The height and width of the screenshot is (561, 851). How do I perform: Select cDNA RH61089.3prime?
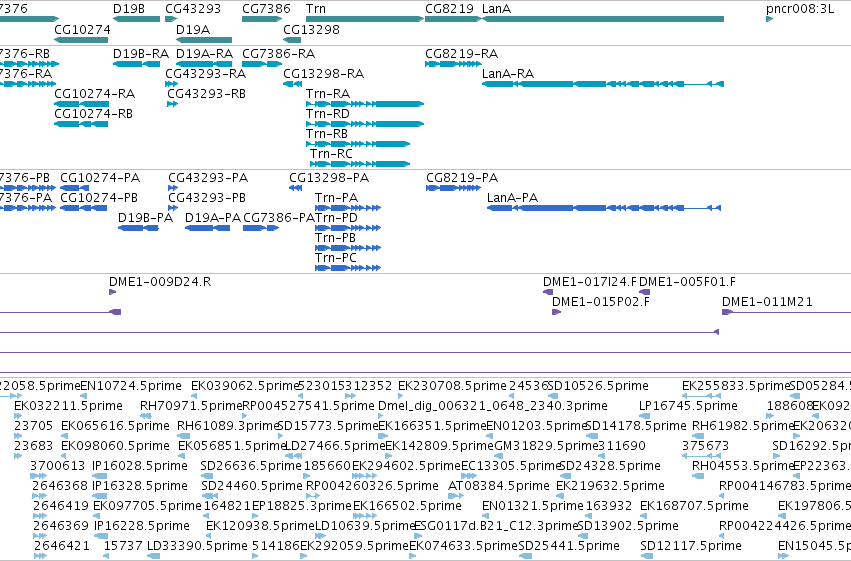(x=227, y=426)
